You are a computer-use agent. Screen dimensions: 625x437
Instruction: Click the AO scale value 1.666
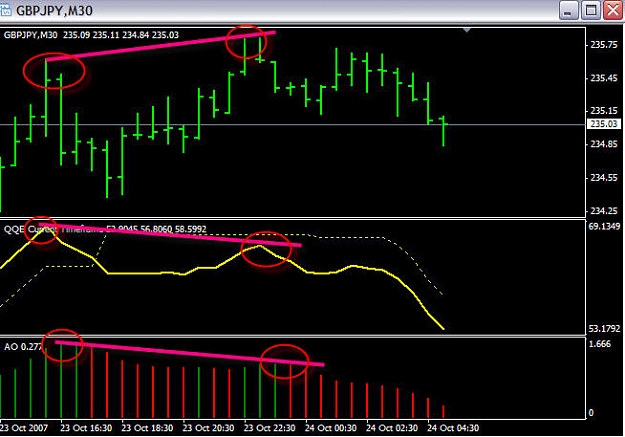point(600,344)
